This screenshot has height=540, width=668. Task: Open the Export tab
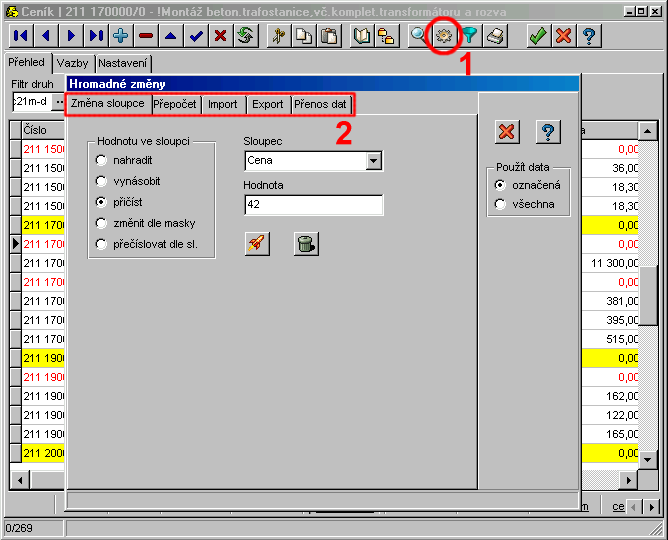[x=267, y=104]
